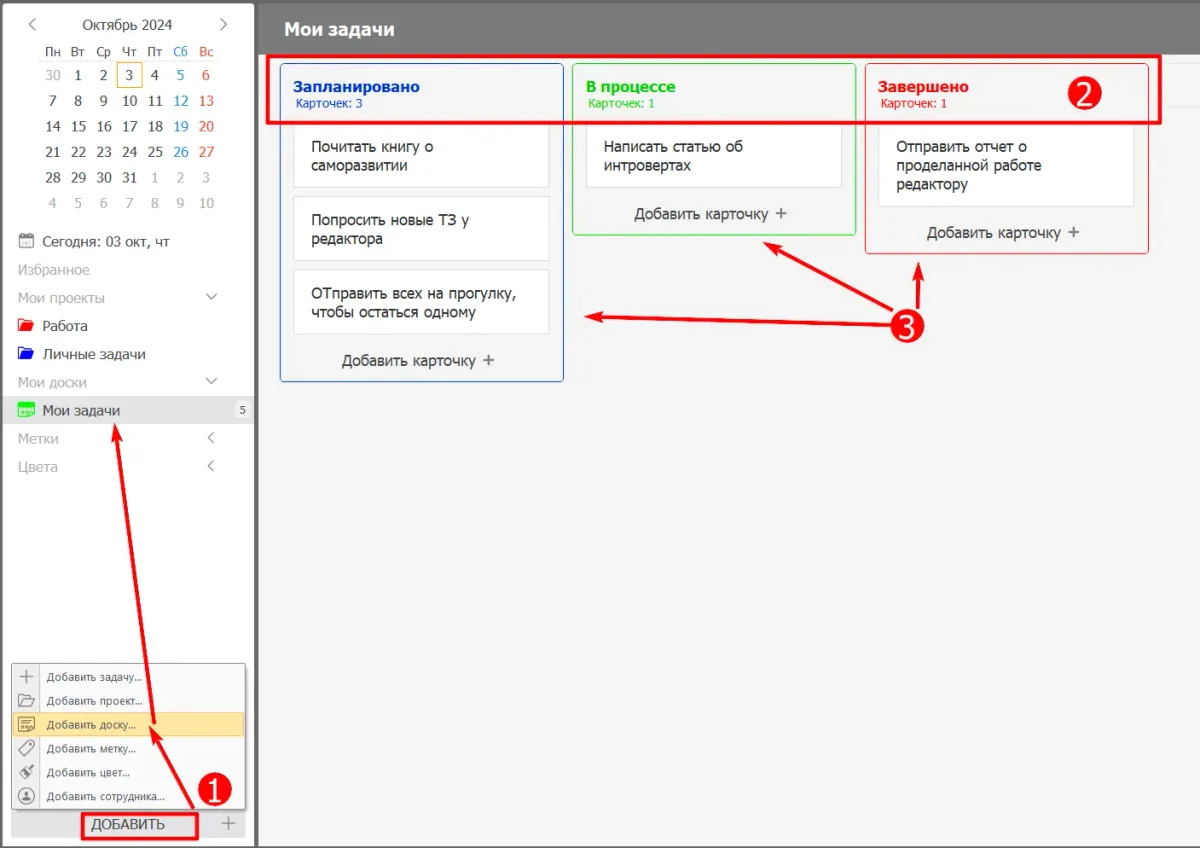
Task: Expand the Метки section
Action: (211, 438)
